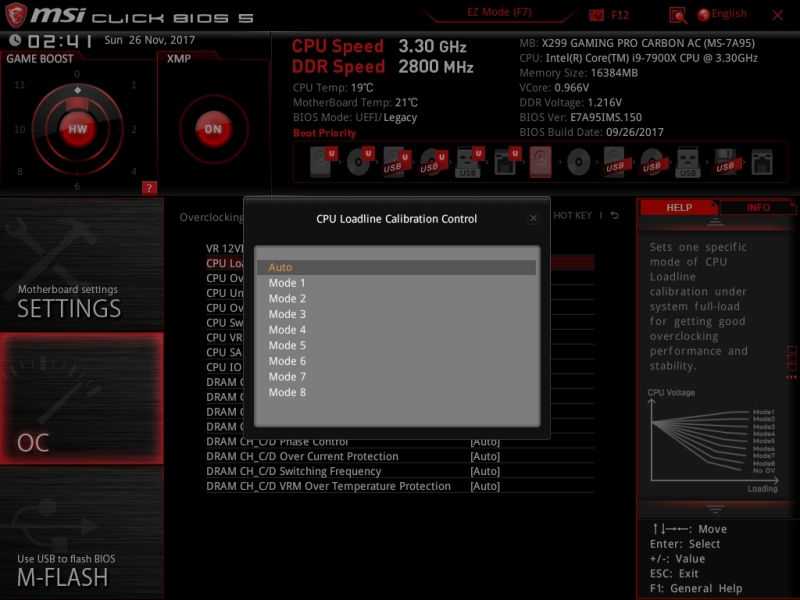Click the top scroll grip in the help panel
The width and height of the screenshot is (800, 600).
(715, 222)
